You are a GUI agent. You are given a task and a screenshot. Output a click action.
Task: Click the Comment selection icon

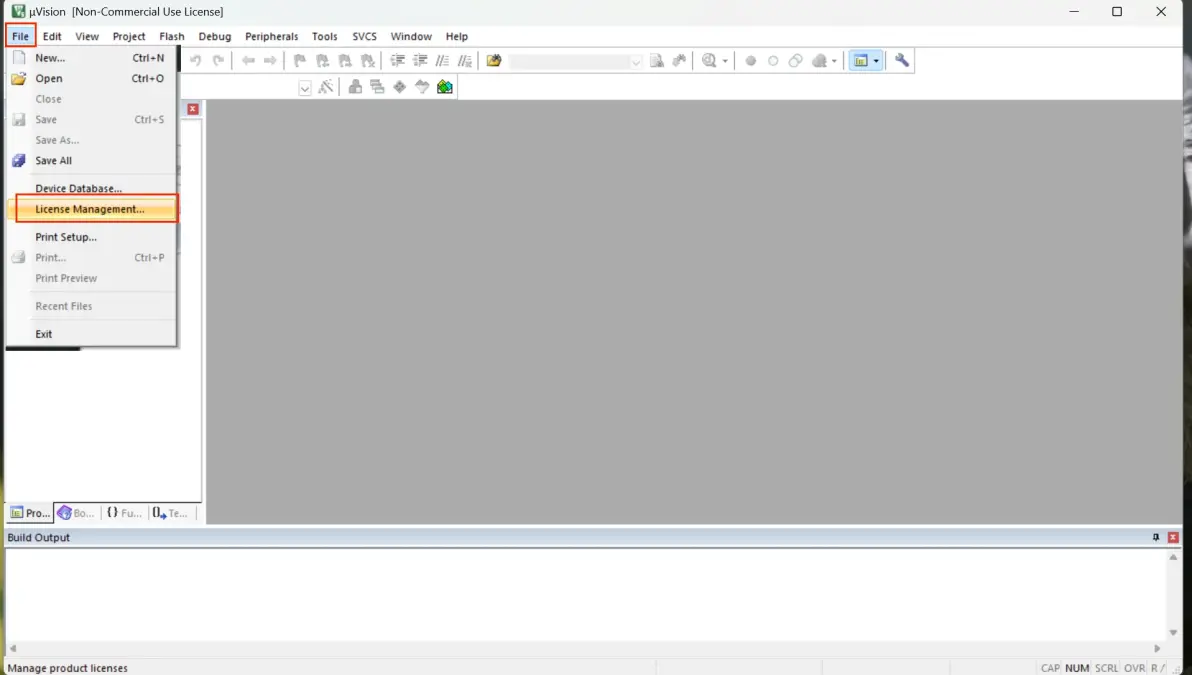[442, 61]
